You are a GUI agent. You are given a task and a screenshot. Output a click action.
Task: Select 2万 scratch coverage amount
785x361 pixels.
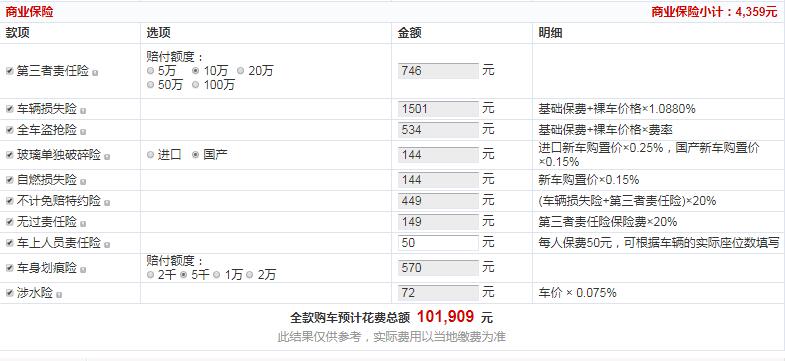coord(250,275)
